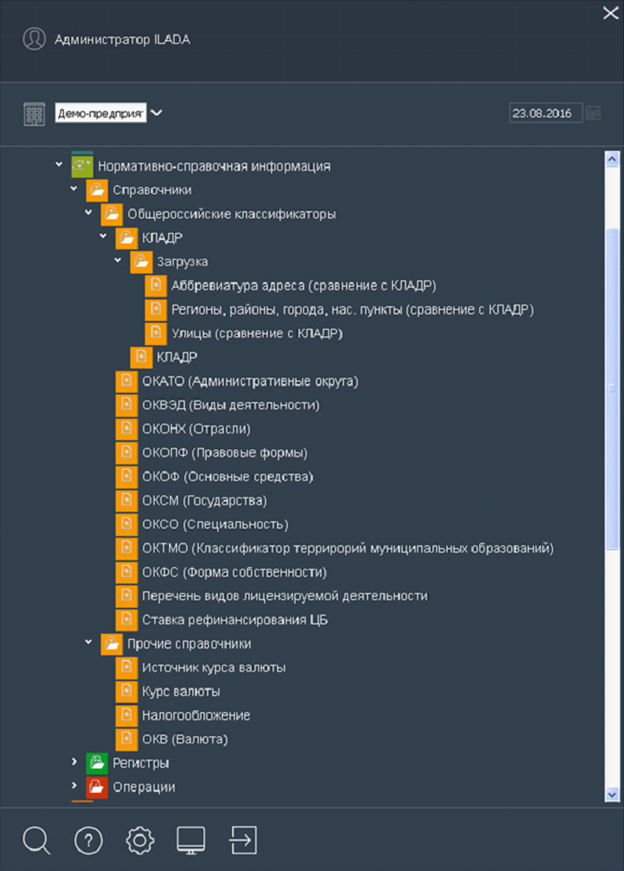This screenshot has height=871, width=624.
Task: Collapse the Загрузка folder arrow
Action: point(118,260)
